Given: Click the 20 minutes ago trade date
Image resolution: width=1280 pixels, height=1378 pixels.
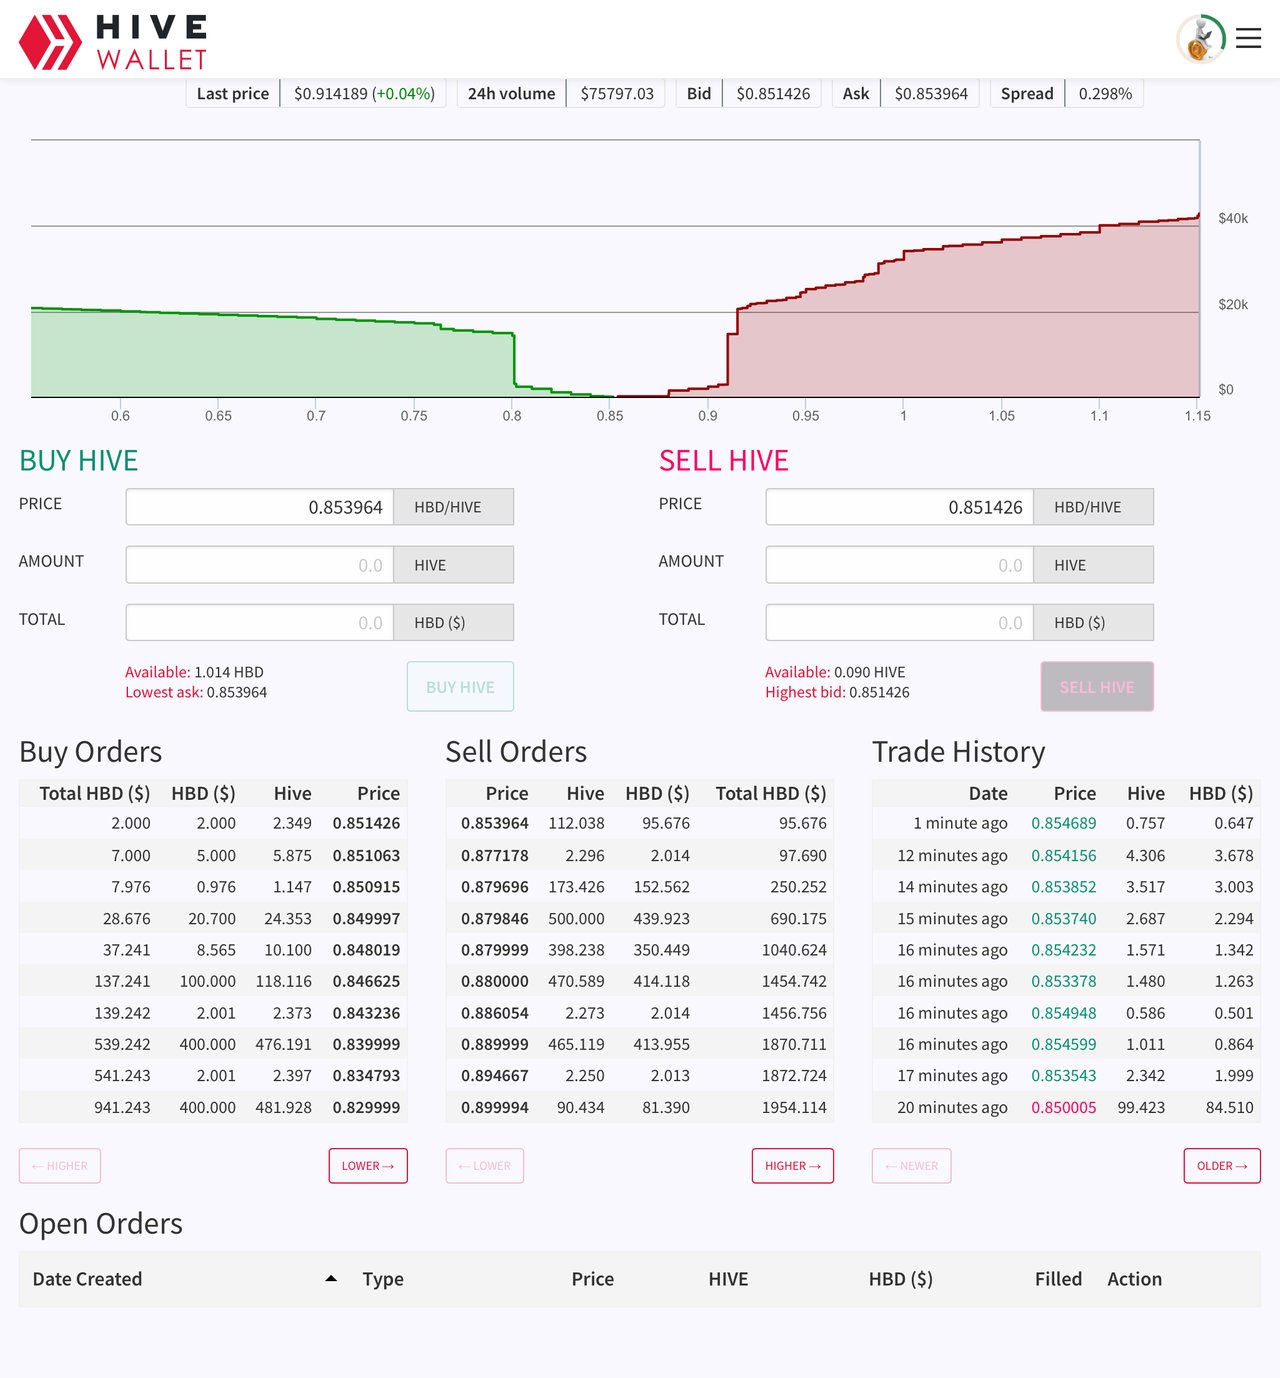Looking at the screenshot, I should point(952,1107).
